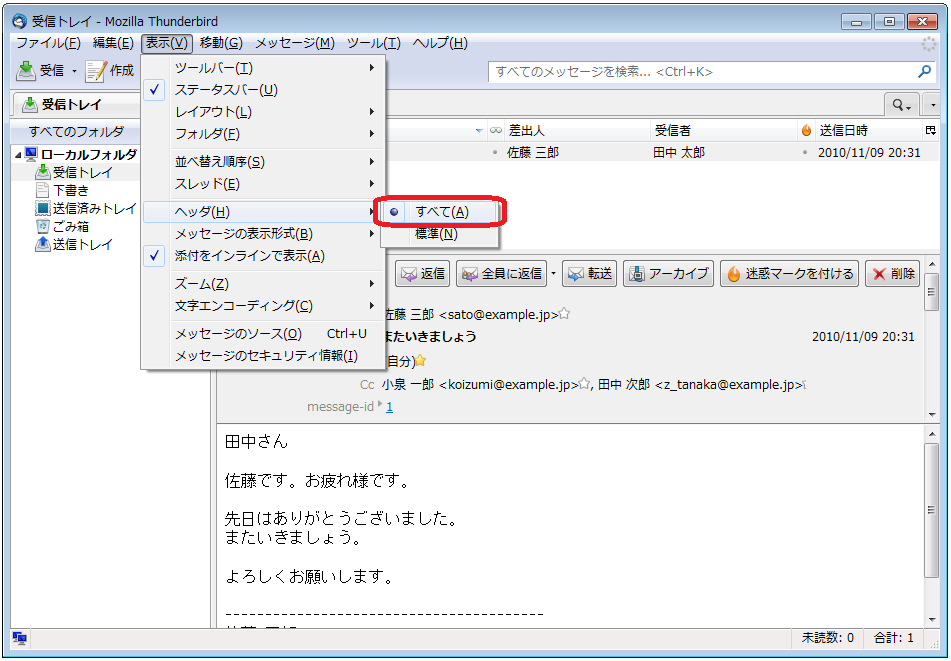Sort by 送信日時 column header
This screenshot has width=951, height=661.
869,130
